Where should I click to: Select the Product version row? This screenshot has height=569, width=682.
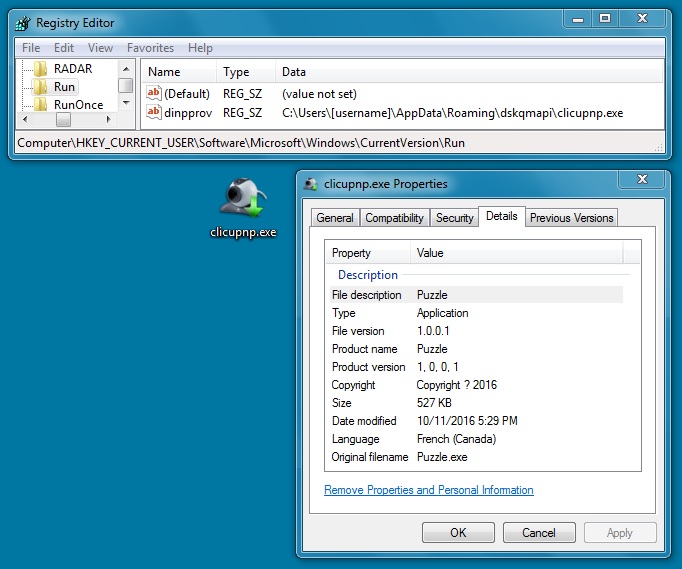477,367
